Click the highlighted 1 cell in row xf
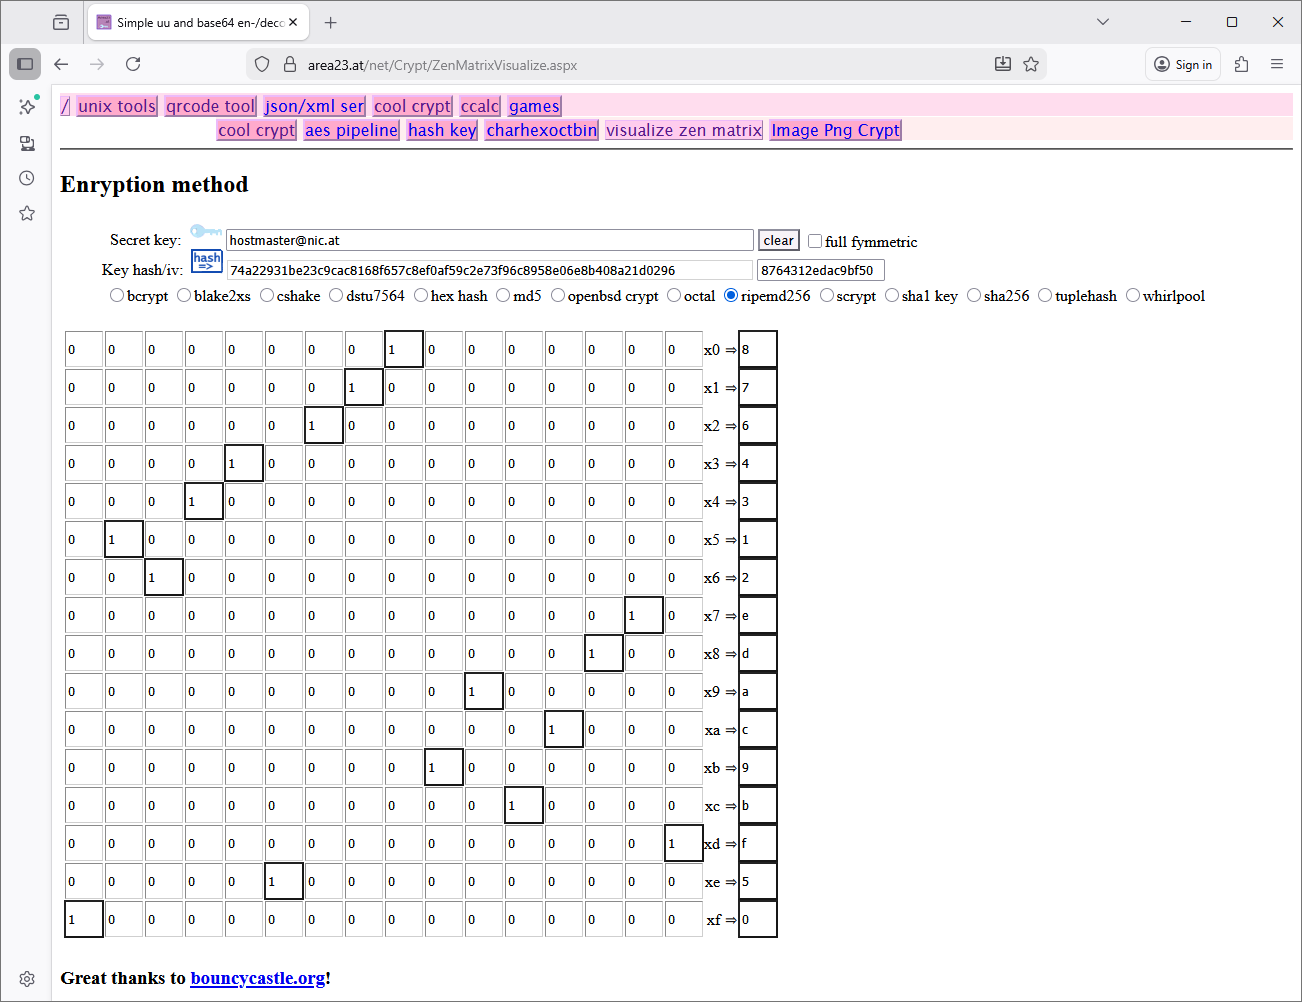The height and width of the screenshot is (1002, 1302). (x=84, y=919)
